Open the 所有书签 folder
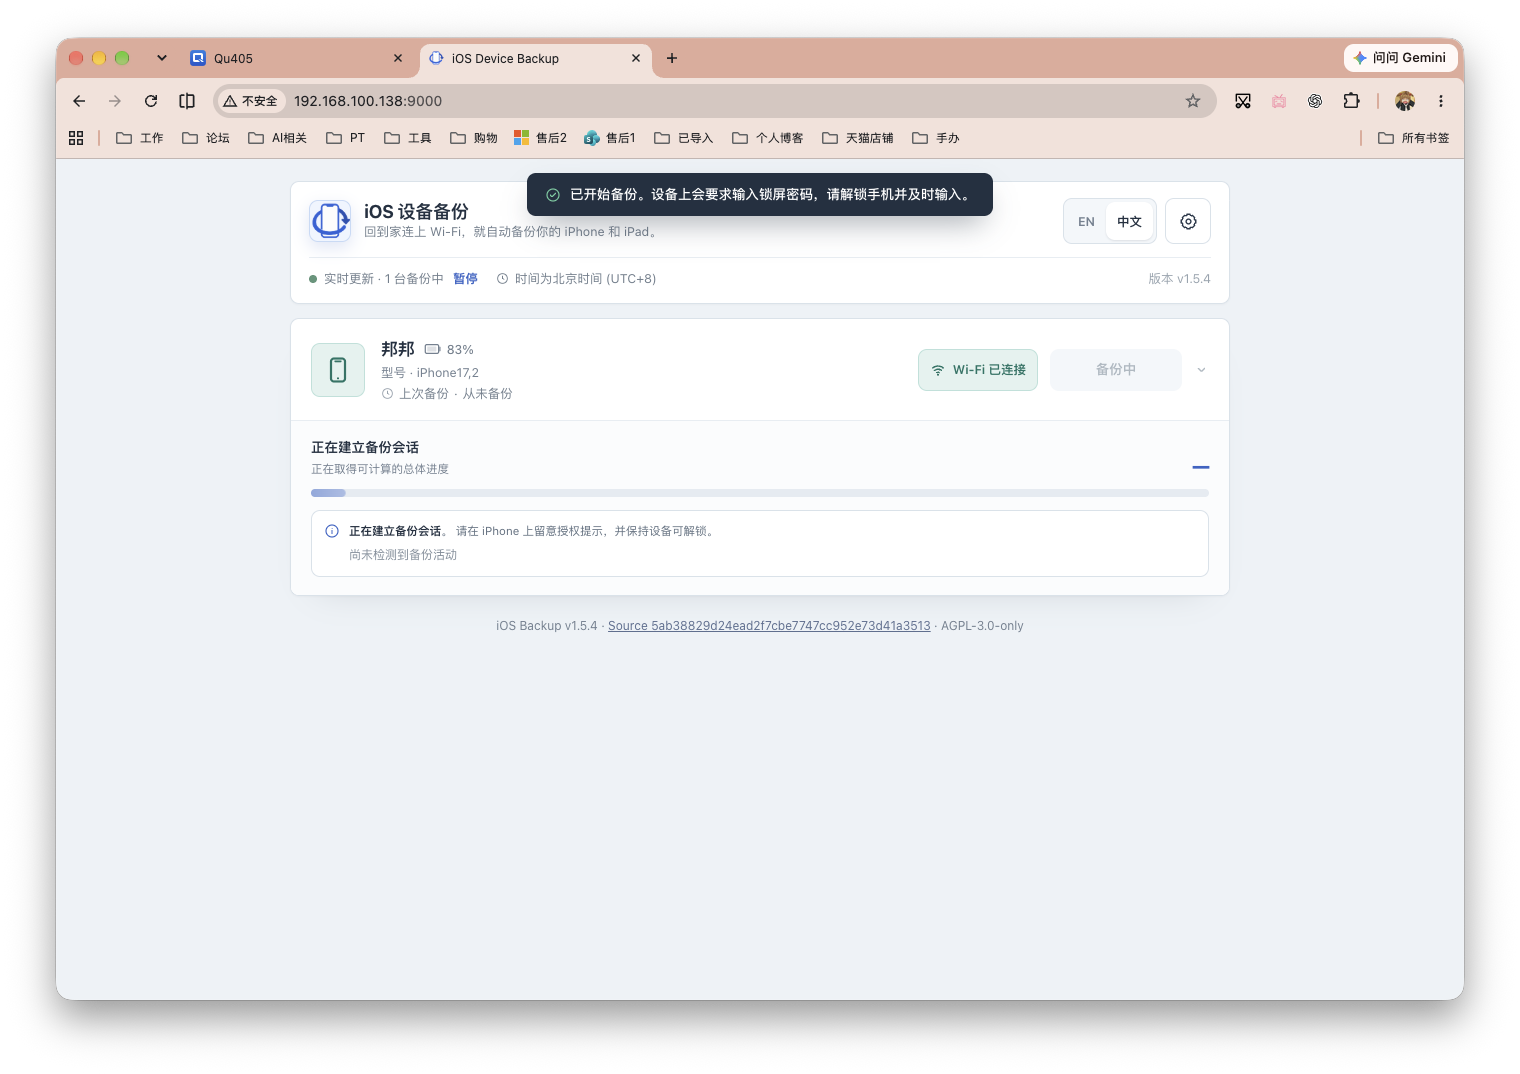This screenshot has height=1074, width=1520. (x=1414, y=138)
